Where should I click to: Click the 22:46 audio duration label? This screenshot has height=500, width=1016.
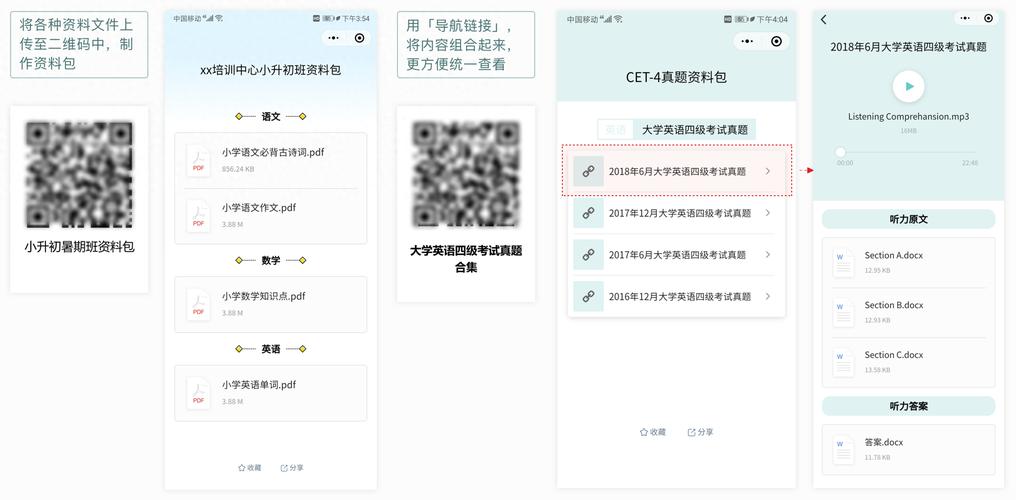tap(970, 163)
